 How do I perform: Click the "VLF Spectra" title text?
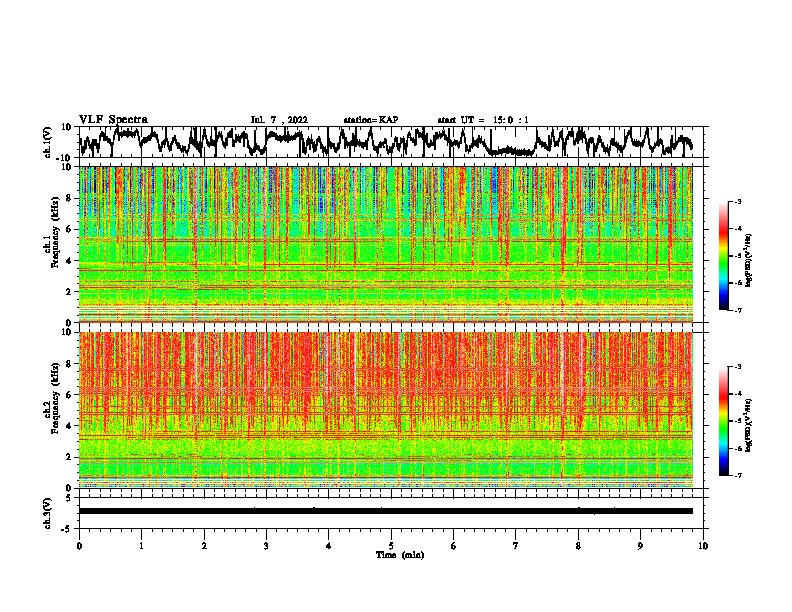pos(113,120)
